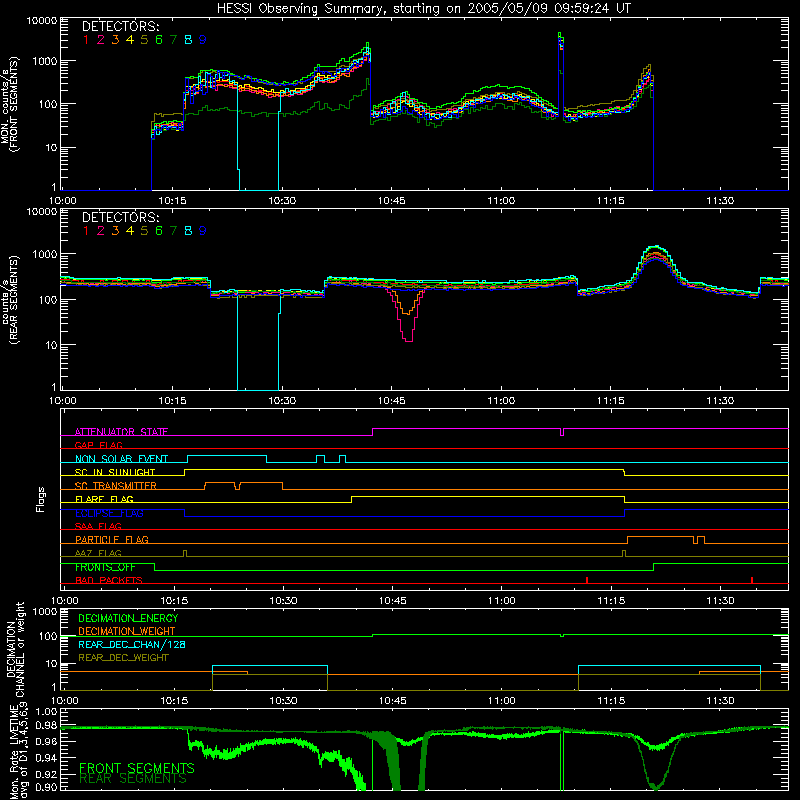Image resolution: width=800 pixels, height=800 pixels.
Task: Click detector 6 in front segments legend
Action: (159, 40)
